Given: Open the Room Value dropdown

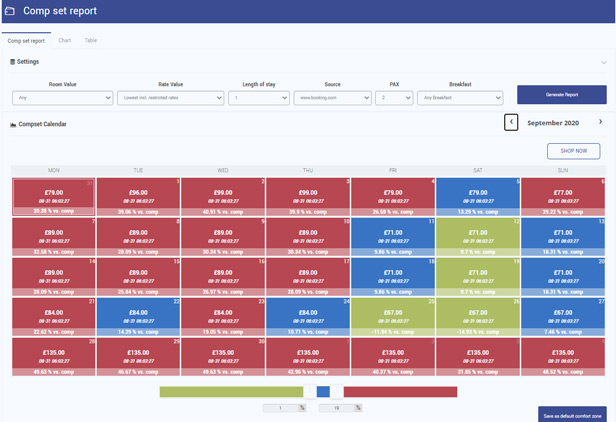Looking at the screenshot, I should pos(62,98).
